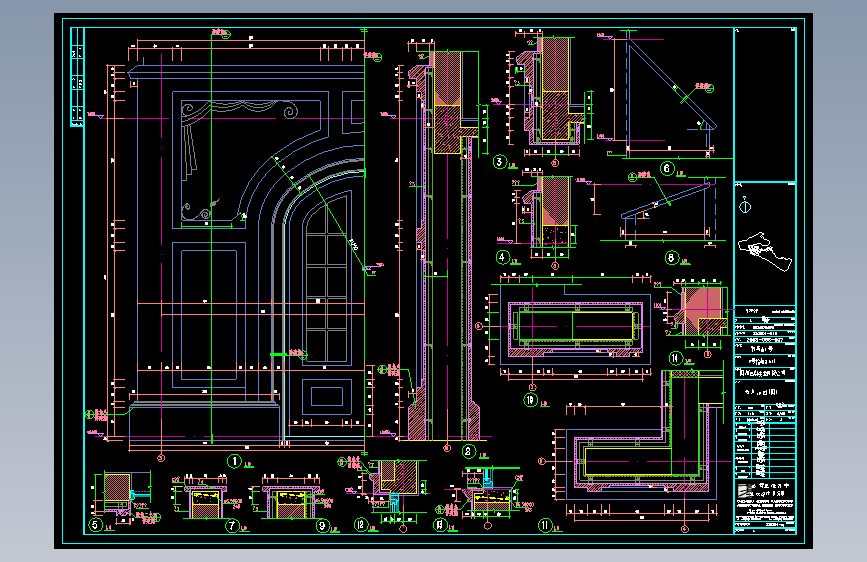Viewport: 867px width, 562px height.
Task: Click the detail number 7 bubble
Action: pos(232,525)
